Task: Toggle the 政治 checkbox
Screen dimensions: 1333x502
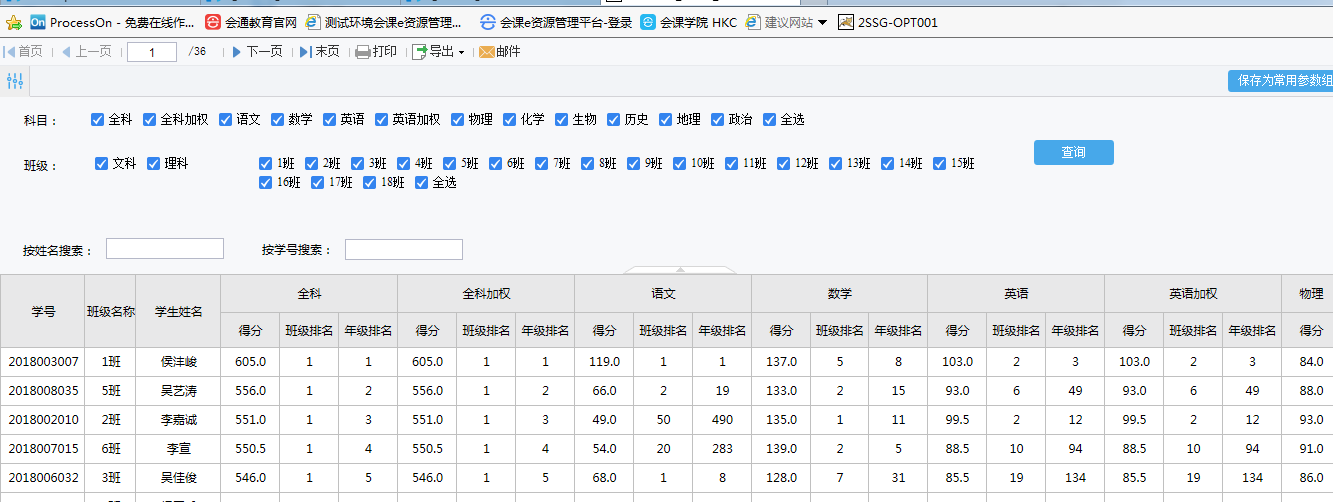Action: click(718, 119)
